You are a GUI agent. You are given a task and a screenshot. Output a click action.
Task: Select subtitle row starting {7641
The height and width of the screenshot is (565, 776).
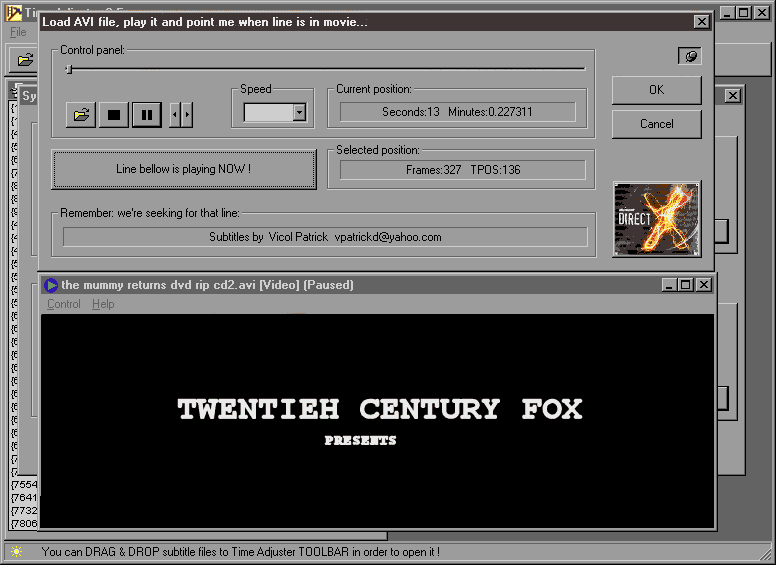coord(24,497)
